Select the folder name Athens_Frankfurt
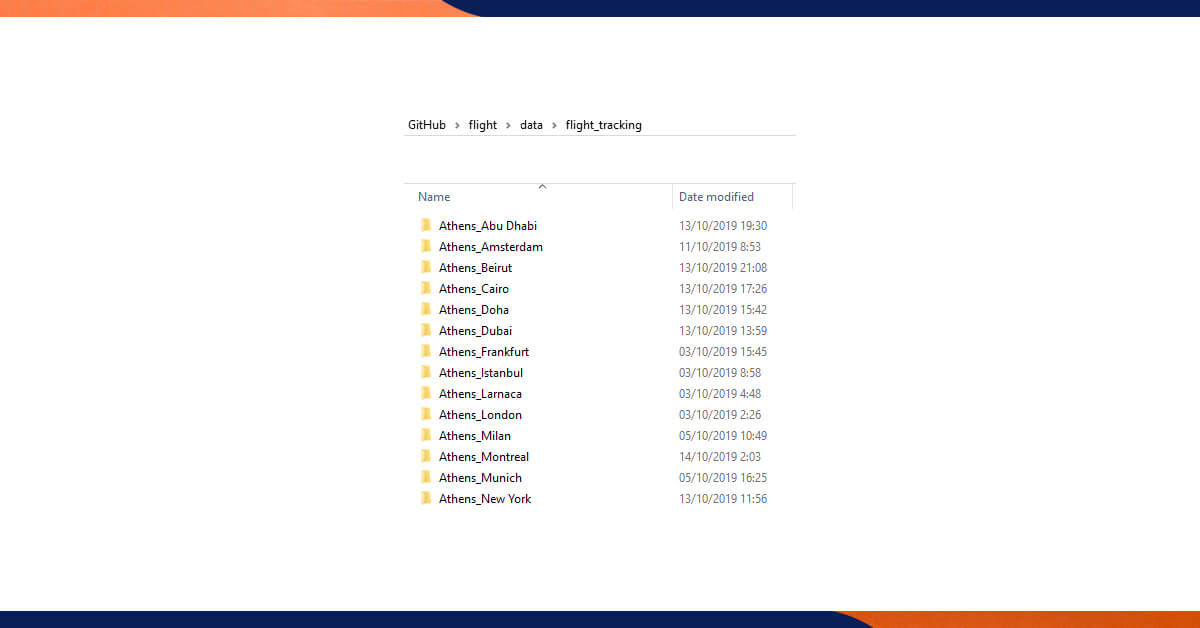 click(x=484, y=352)
